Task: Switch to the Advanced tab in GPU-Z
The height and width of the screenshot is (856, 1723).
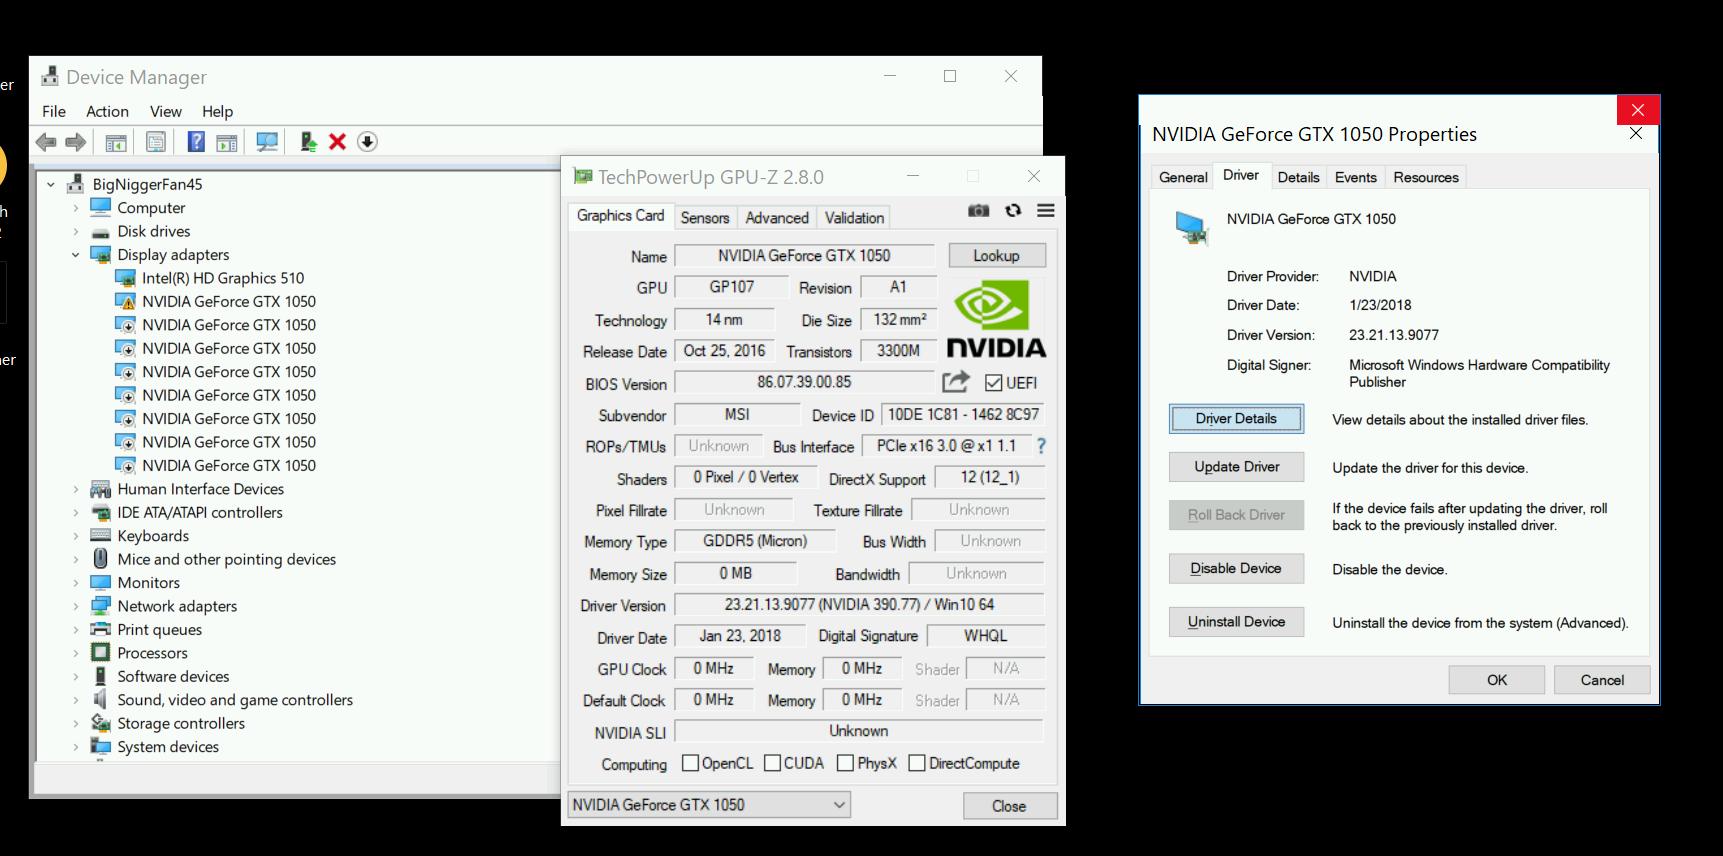Action: pyautogui.click(x=777, y=218)
